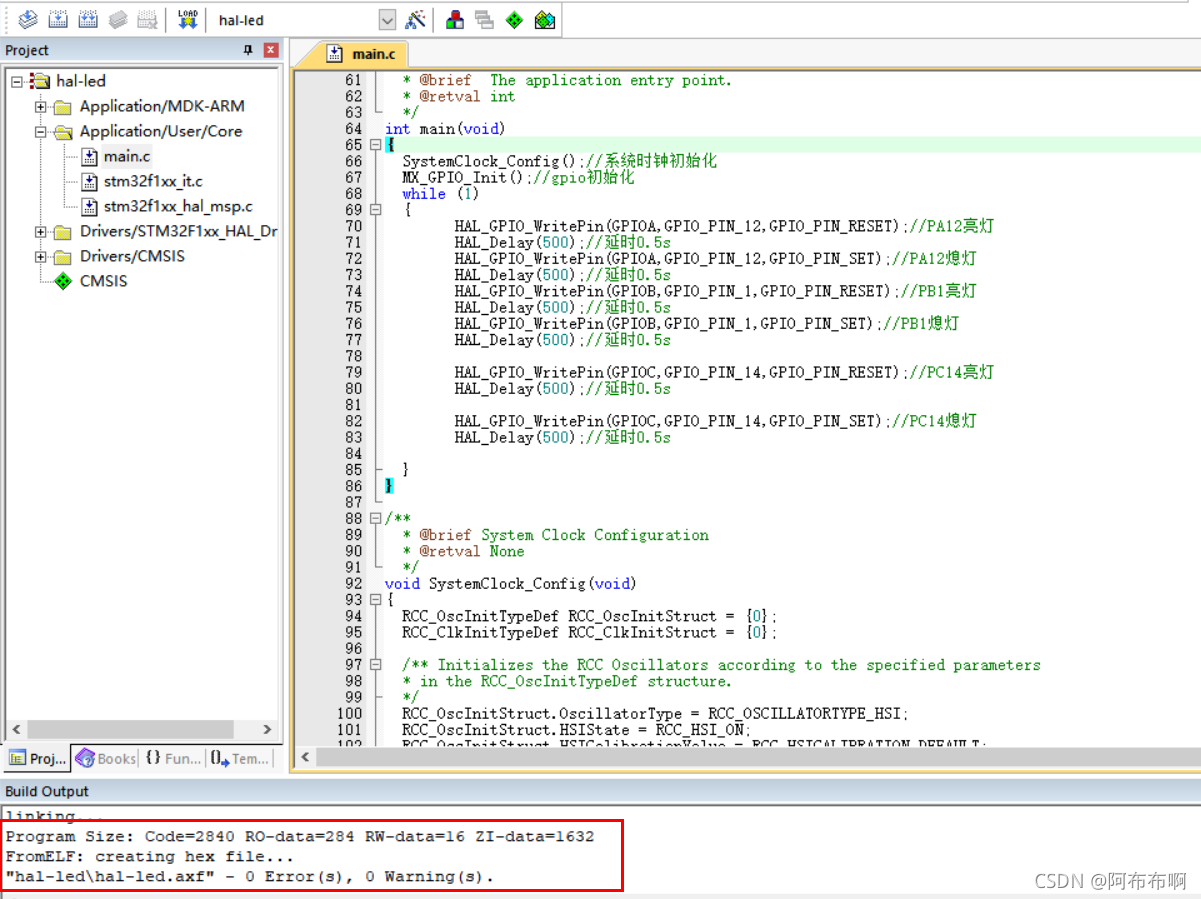
Task: Click editor horizontal scrollbar left arrow
Action: pyautogui.click(x=306, y=757)
